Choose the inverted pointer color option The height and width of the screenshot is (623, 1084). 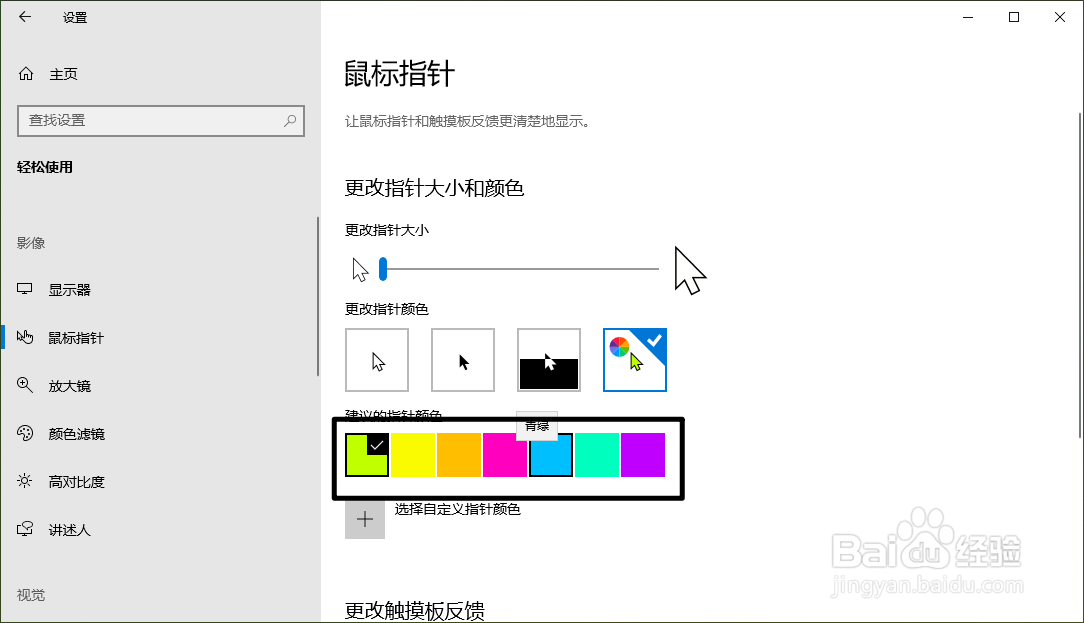point(549,360)
